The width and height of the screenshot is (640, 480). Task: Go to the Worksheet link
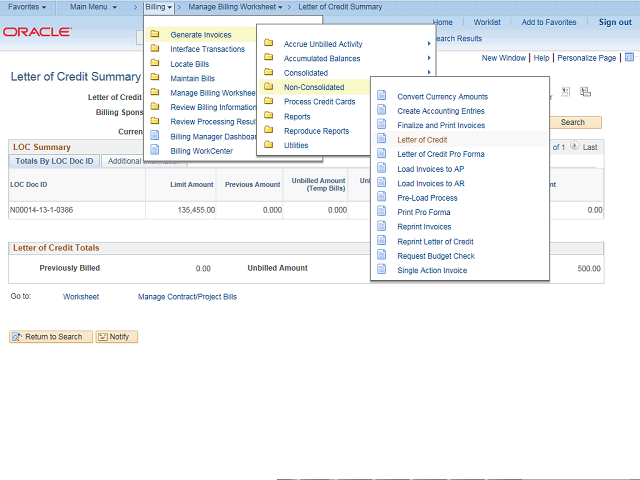point(81,297)
